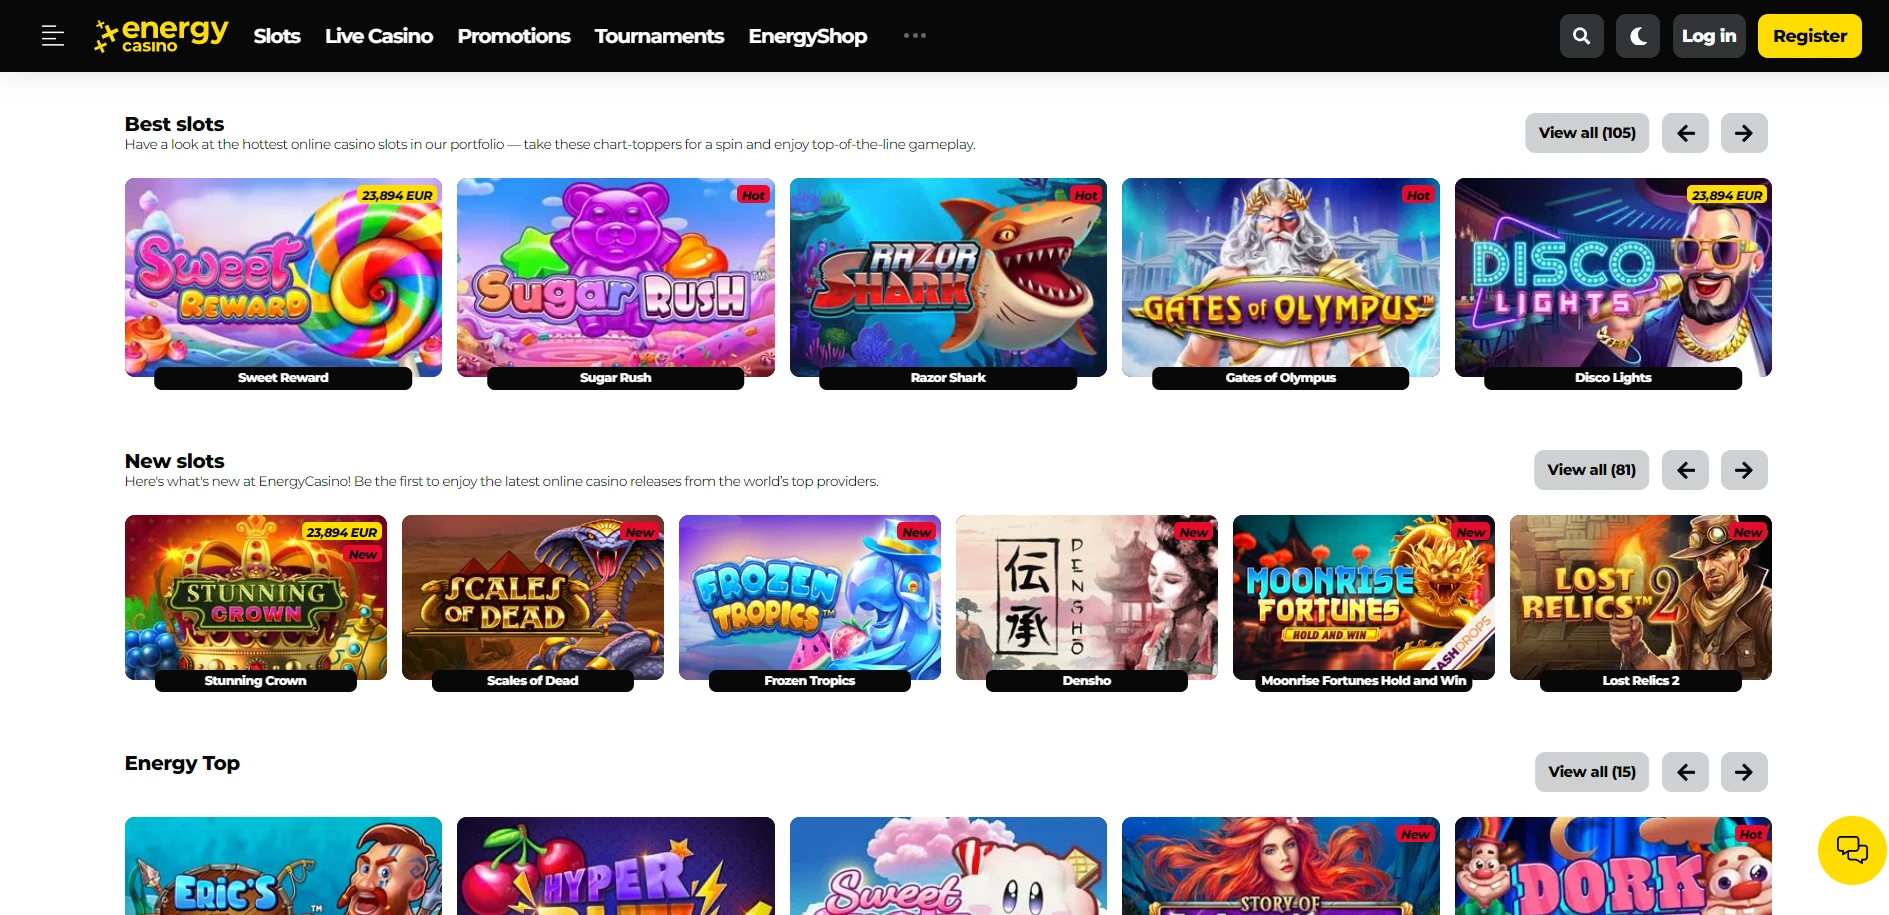Open Sugar Rush slot thumbnail
Viewport: 1889px width, 915px height.
(615, 277)
